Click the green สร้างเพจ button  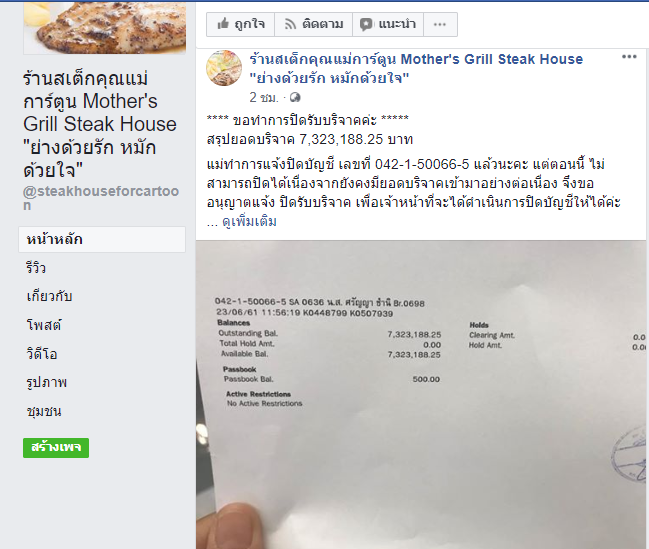coord(56,448)
